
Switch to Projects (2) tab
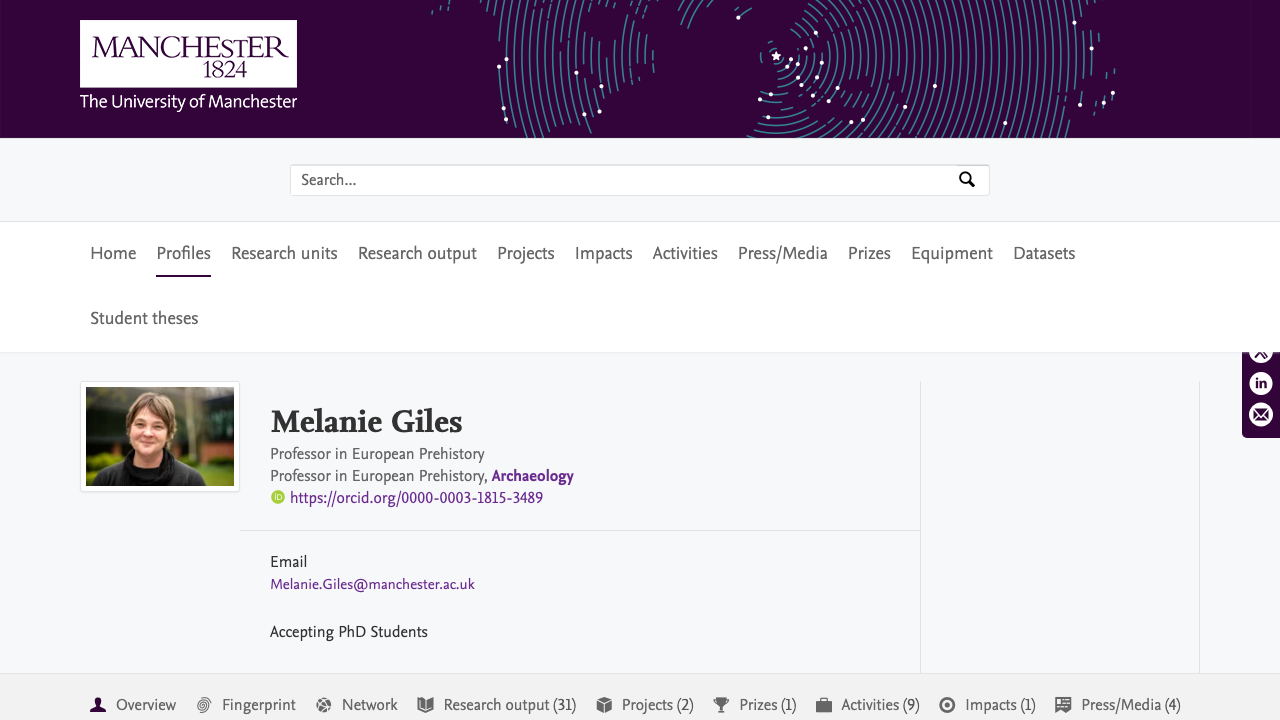pyautogui.click(x=657, y=705)
